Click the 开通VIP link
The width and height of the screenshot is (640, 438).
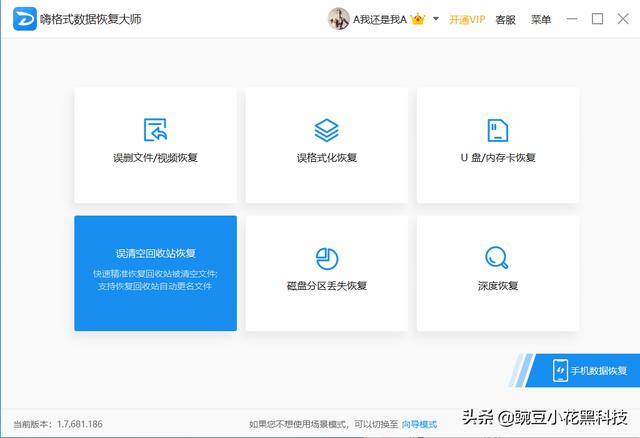(x=466, y=19)
